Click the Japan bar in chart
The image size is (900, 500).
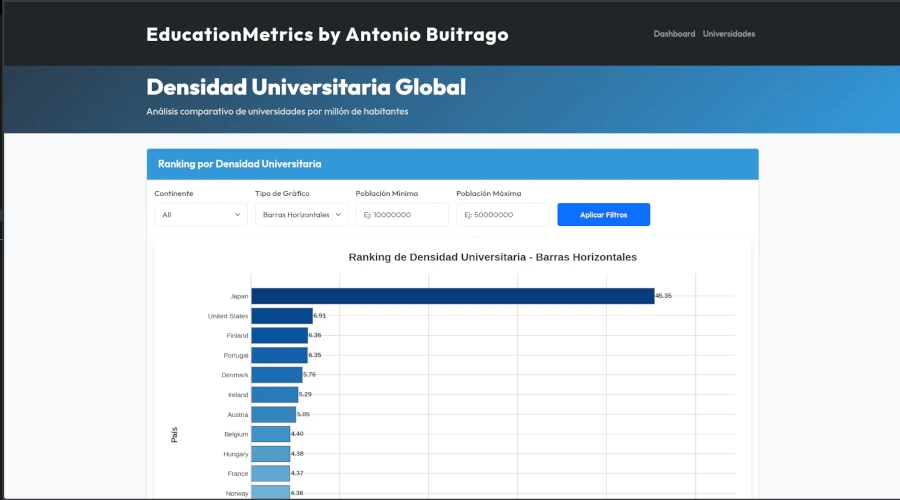pyautogui.click(x=453, y=296)
